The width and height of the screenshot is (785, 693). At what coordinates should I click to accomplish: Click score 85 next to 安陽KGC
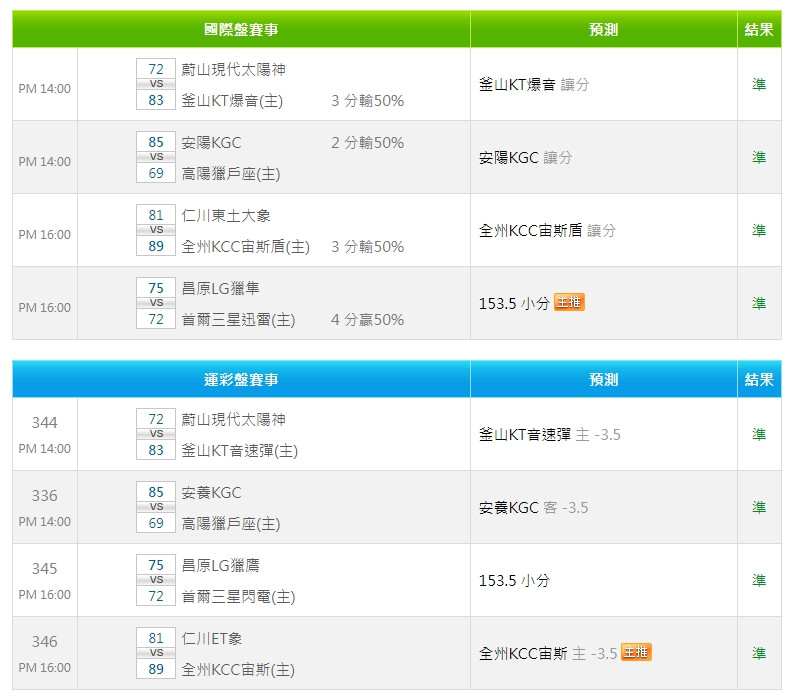pos(156,142)
